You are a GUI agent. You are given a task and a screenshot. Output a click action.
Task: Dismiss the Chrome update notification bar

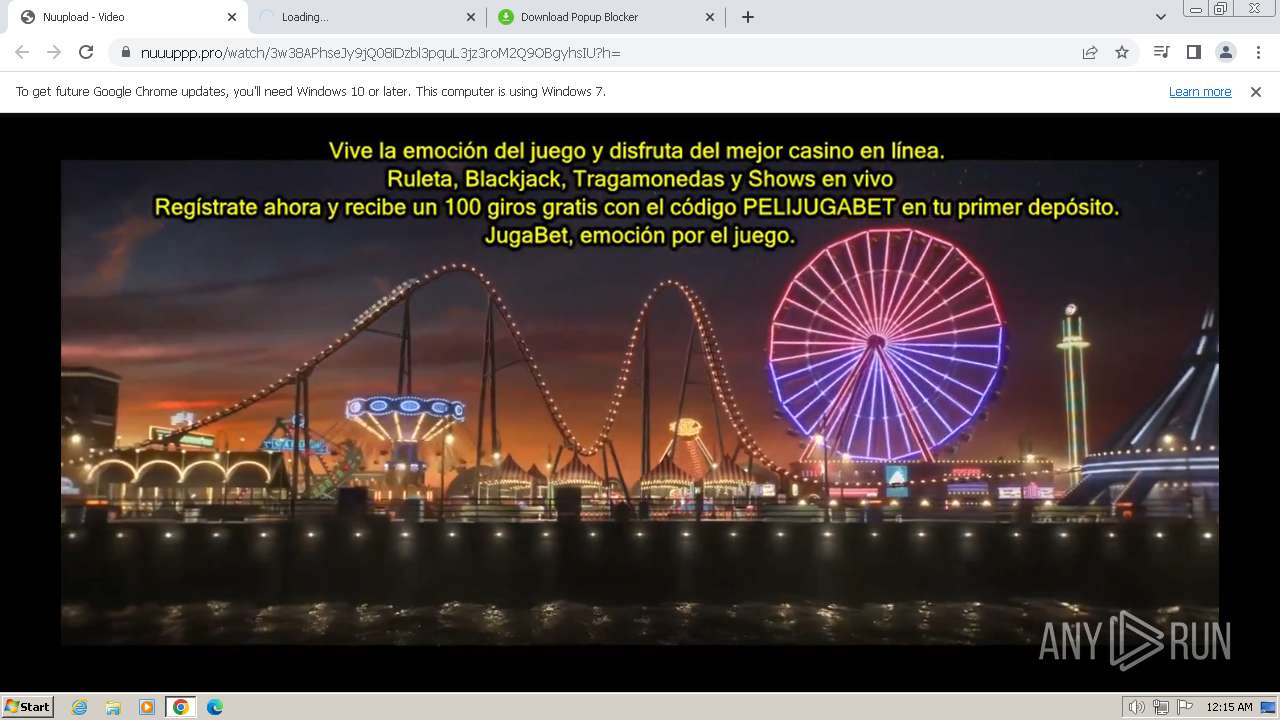[x=1256, y=91]
